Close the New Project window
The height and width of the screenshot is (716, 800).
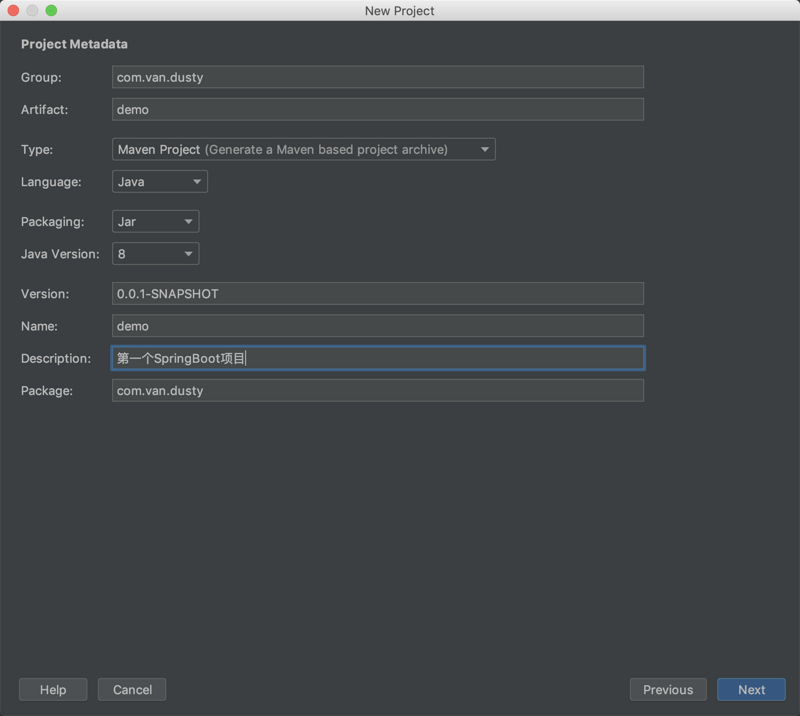[14, 11]
